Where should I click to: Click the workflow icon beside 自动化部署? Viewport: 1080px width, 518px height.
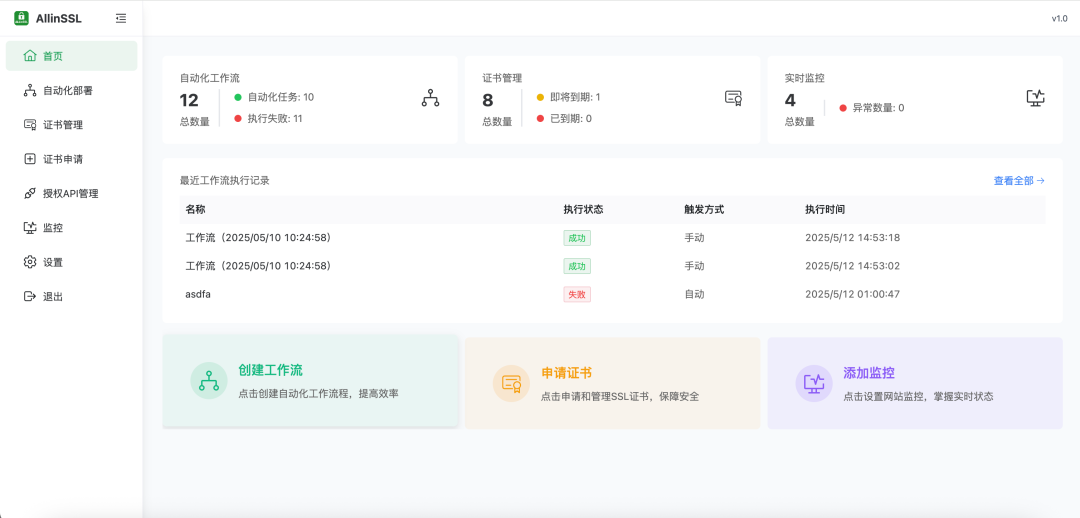pos(30,90)
